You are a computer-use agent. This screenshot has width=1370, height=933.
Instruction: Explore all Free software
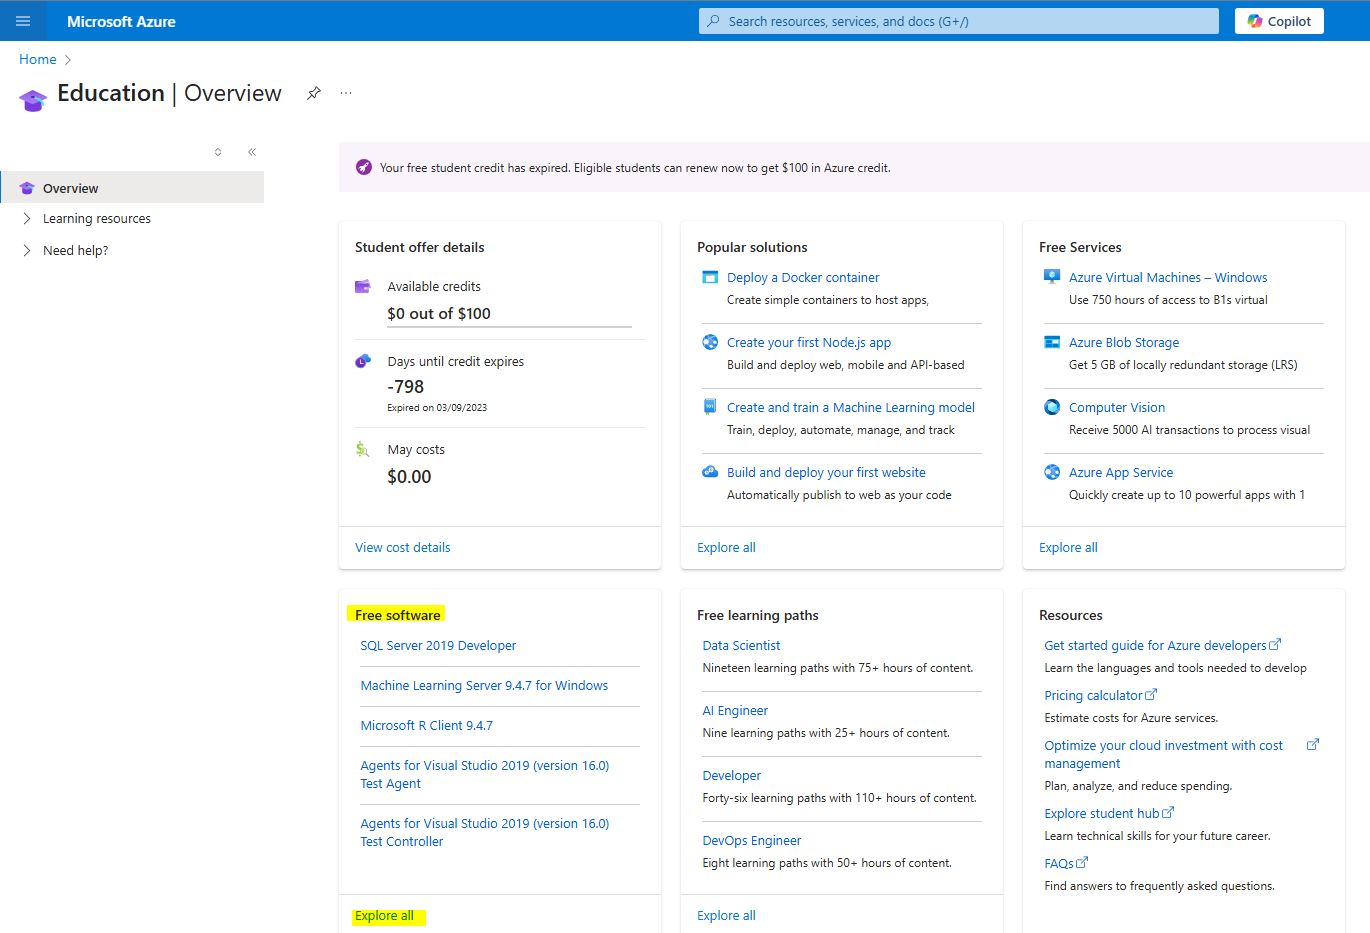384,915
